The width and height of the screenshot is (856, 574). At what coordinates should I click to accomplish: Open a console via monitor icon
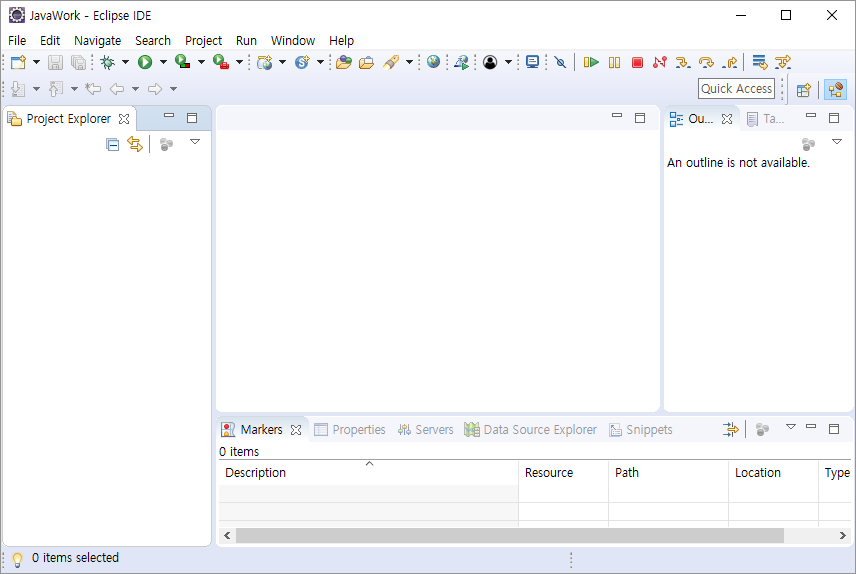tap(532, 62)
